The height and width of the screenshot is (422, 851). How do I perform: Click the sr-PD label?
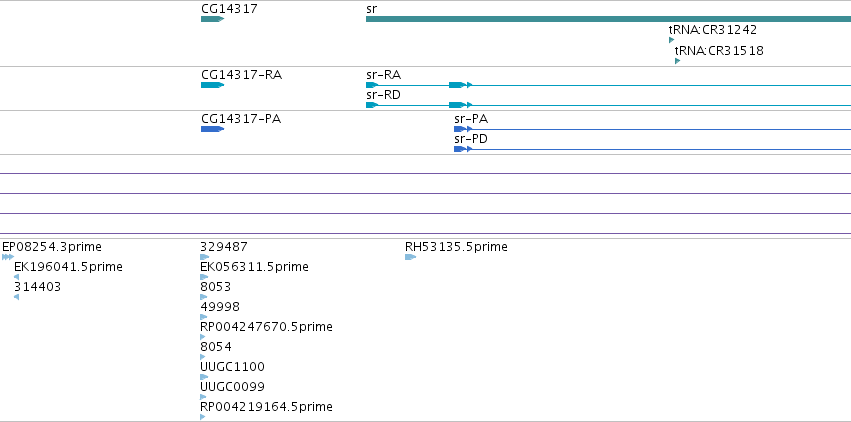pos(471,139)
